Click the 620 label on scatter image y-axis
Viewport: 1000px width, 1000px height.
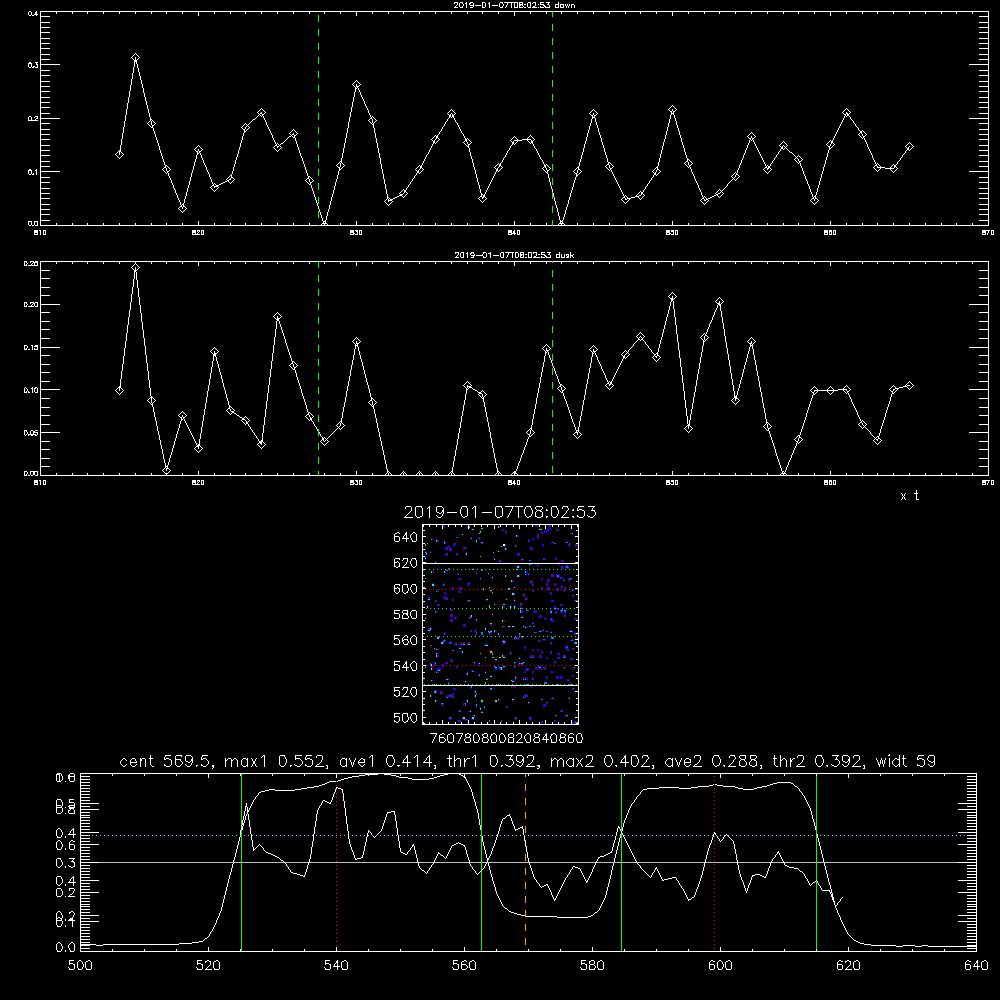click(406, 563)
